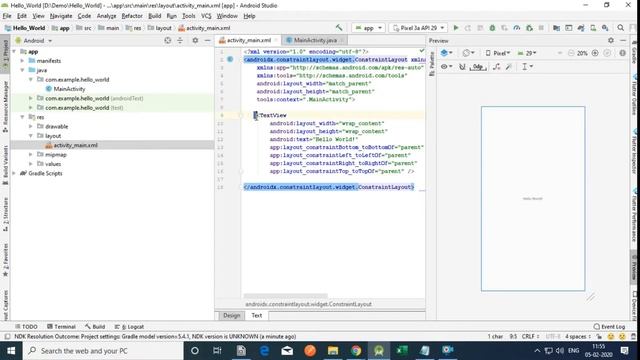The width and height of the screenshot is (640, 360).
Task: Expand the drawable folder
Action: coord(31,127)
